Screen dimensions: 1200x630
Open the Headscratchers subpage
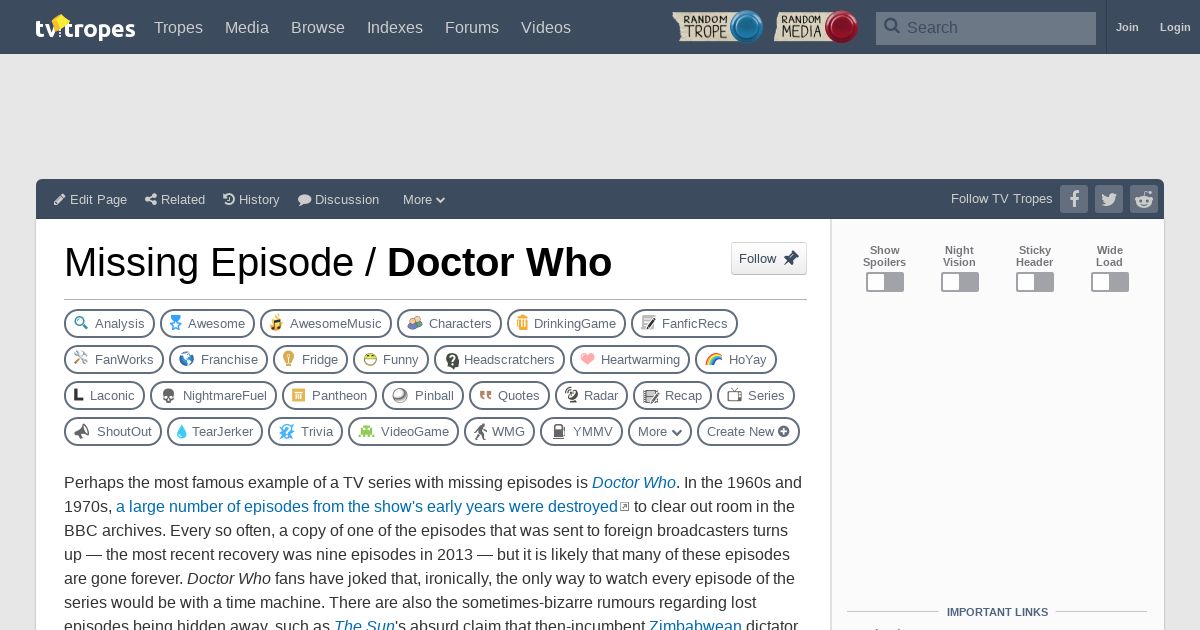pos(499,360)
